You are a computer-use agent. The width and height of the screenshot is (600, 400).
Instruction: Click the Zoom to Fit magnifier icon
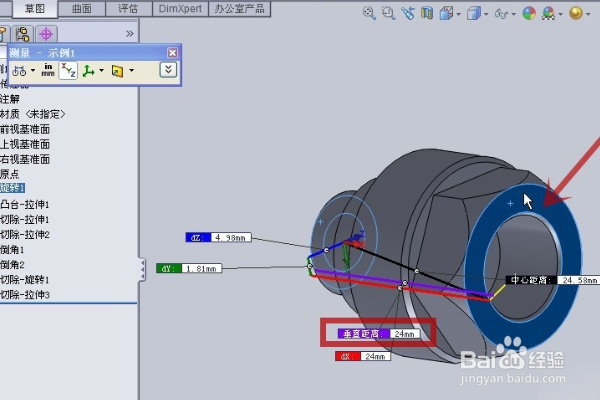tap(369, 13)
